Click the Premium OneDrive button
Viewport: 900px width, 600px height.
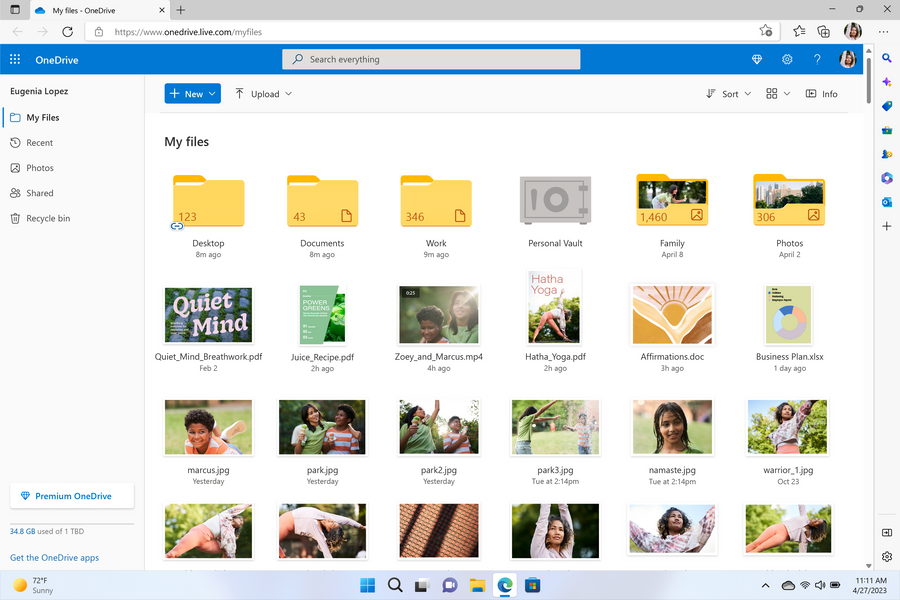pyautogui.click(x=71, y=495)
